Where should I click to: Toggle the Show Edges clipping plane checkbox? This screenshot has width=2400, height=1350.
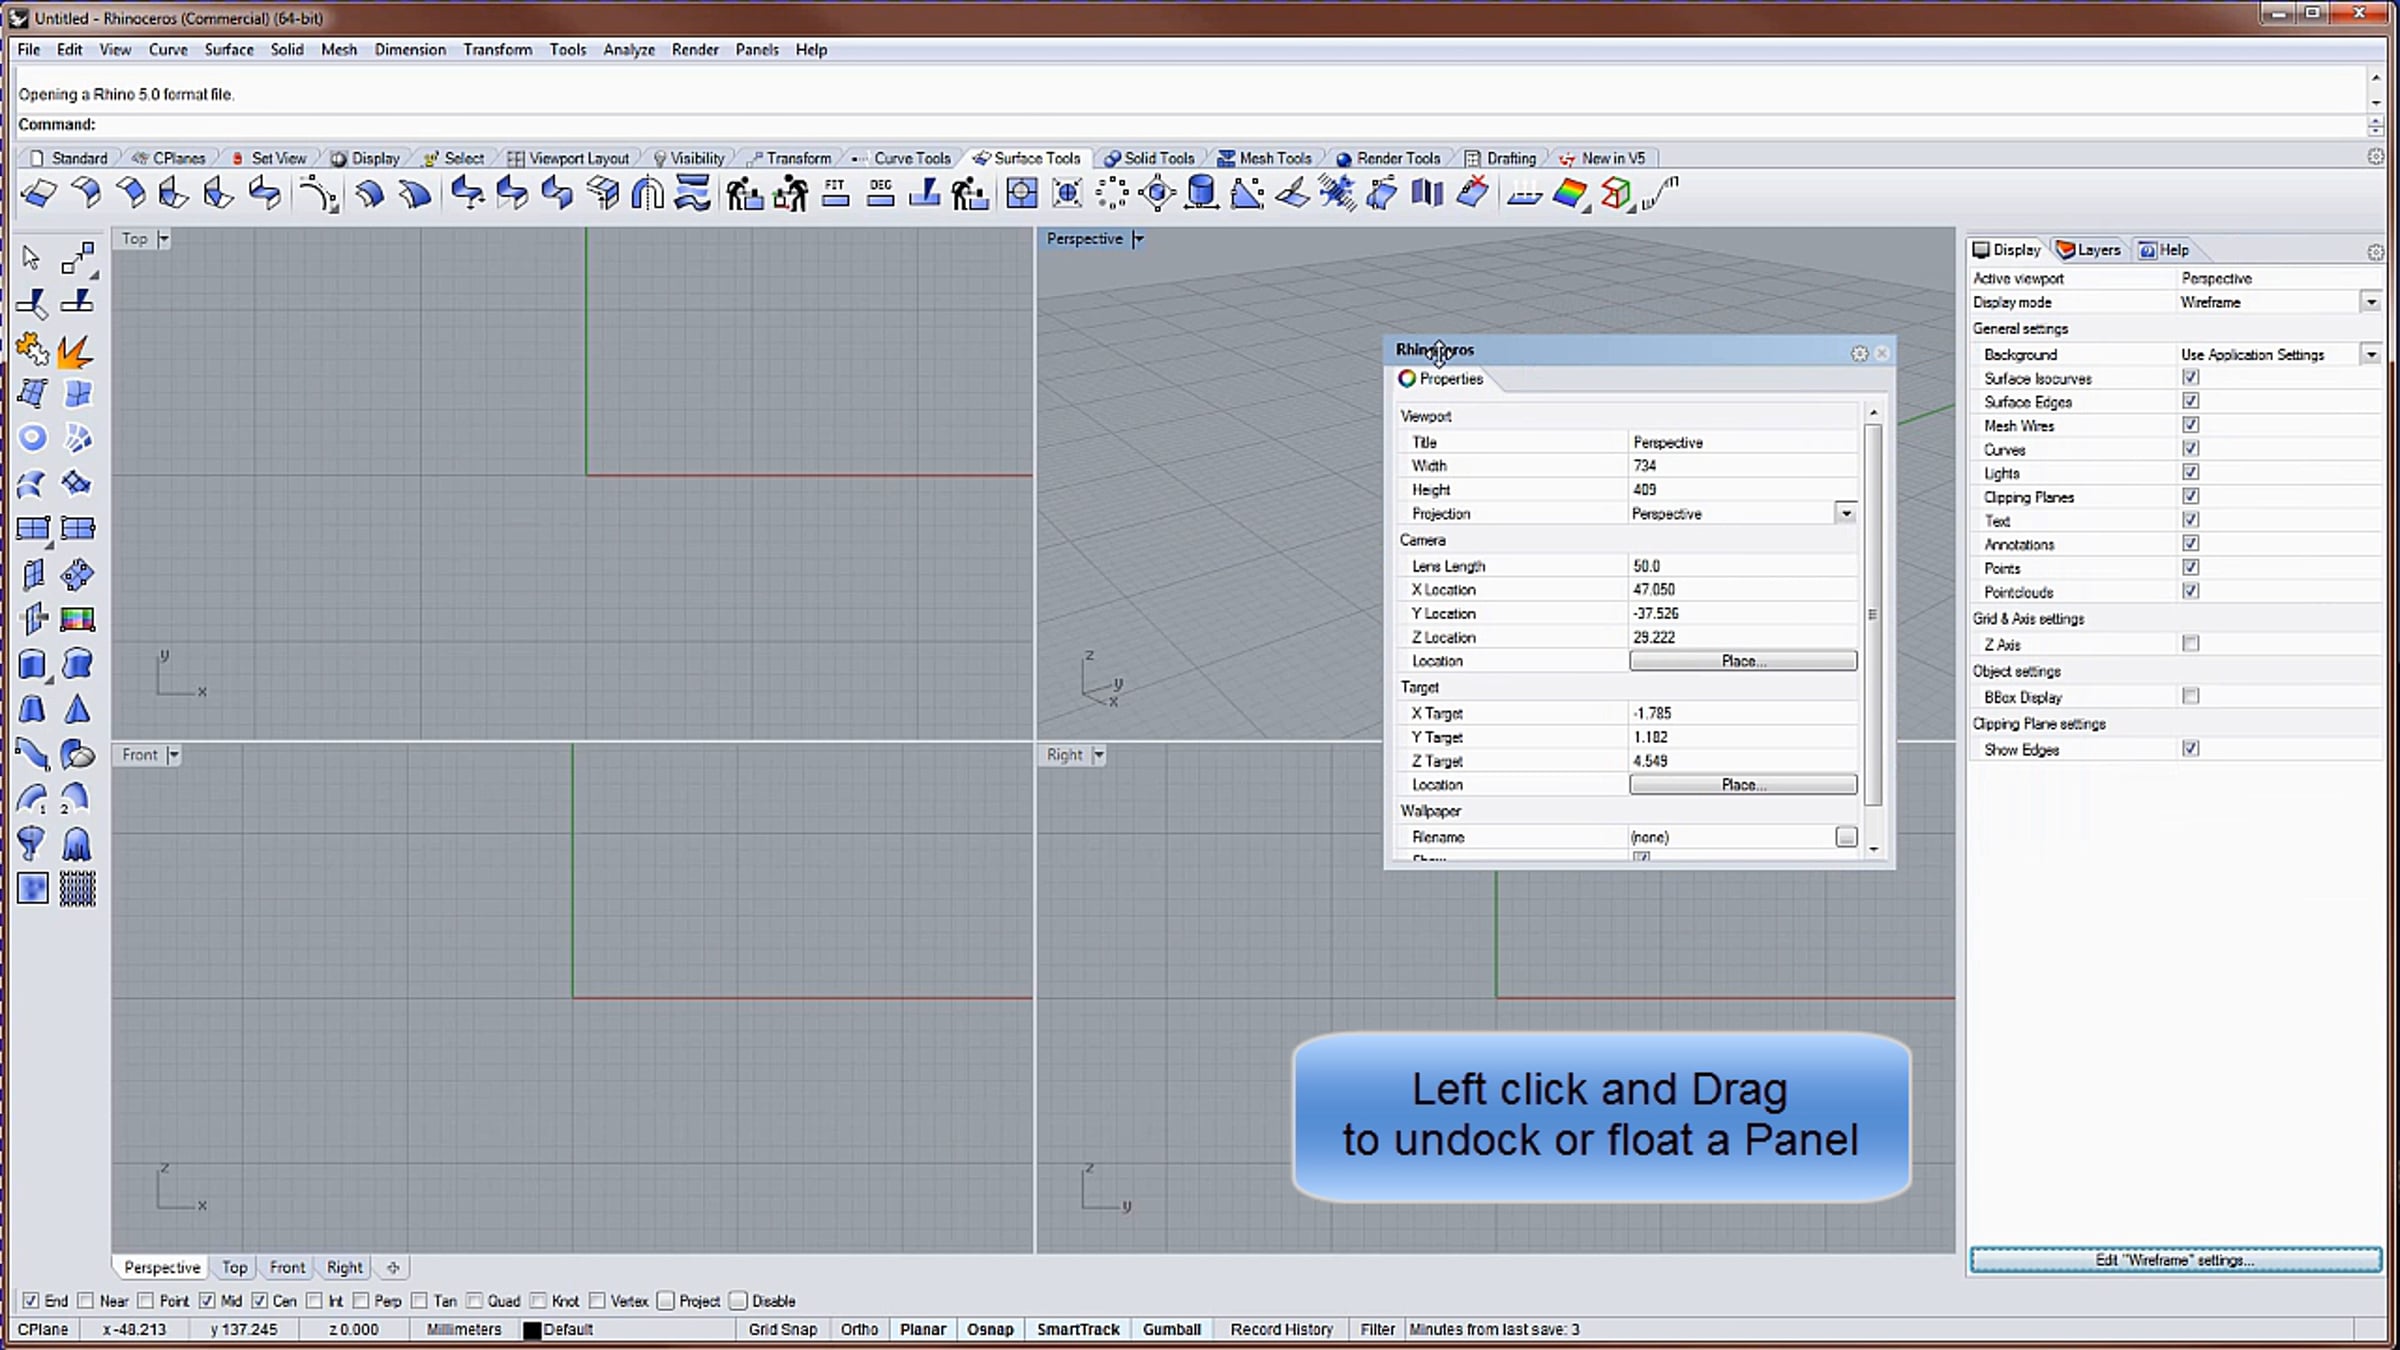tap(2190, 748)
